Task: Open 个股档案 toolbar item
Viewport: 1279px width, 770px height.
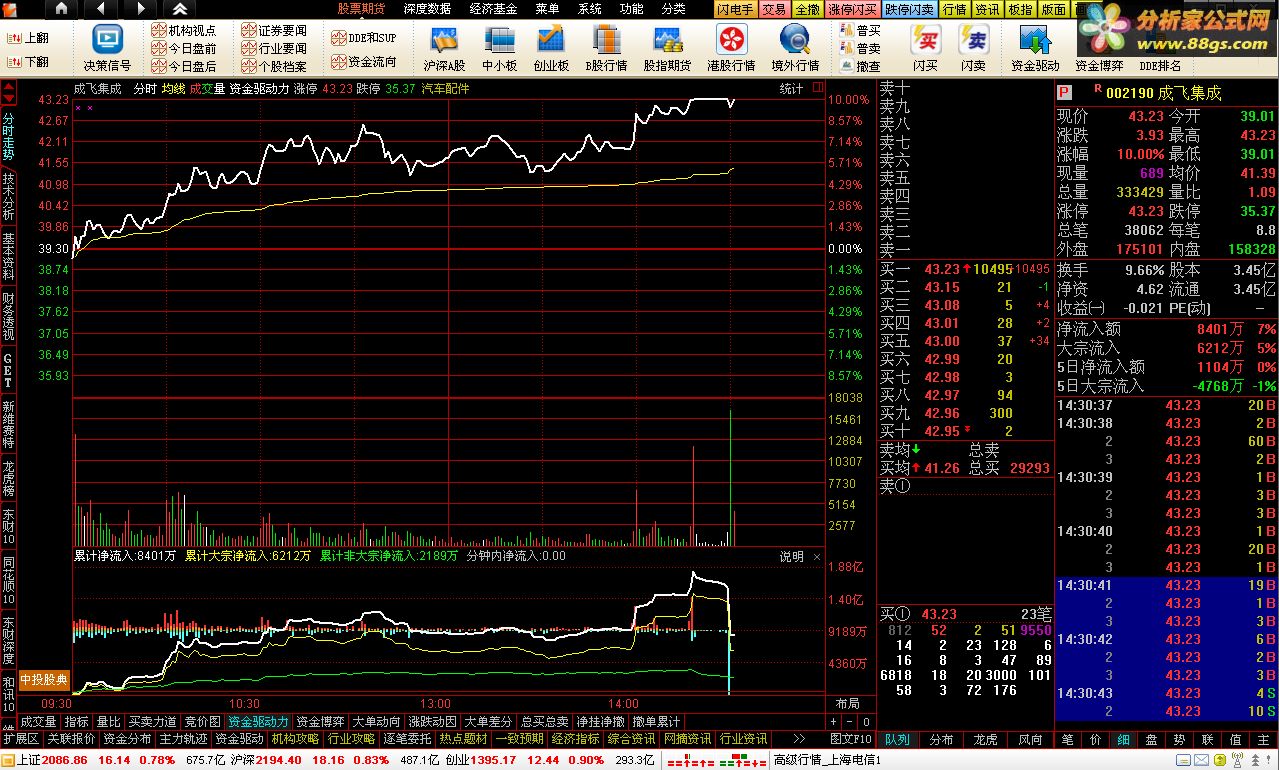Action: click(x=275, y=67)
